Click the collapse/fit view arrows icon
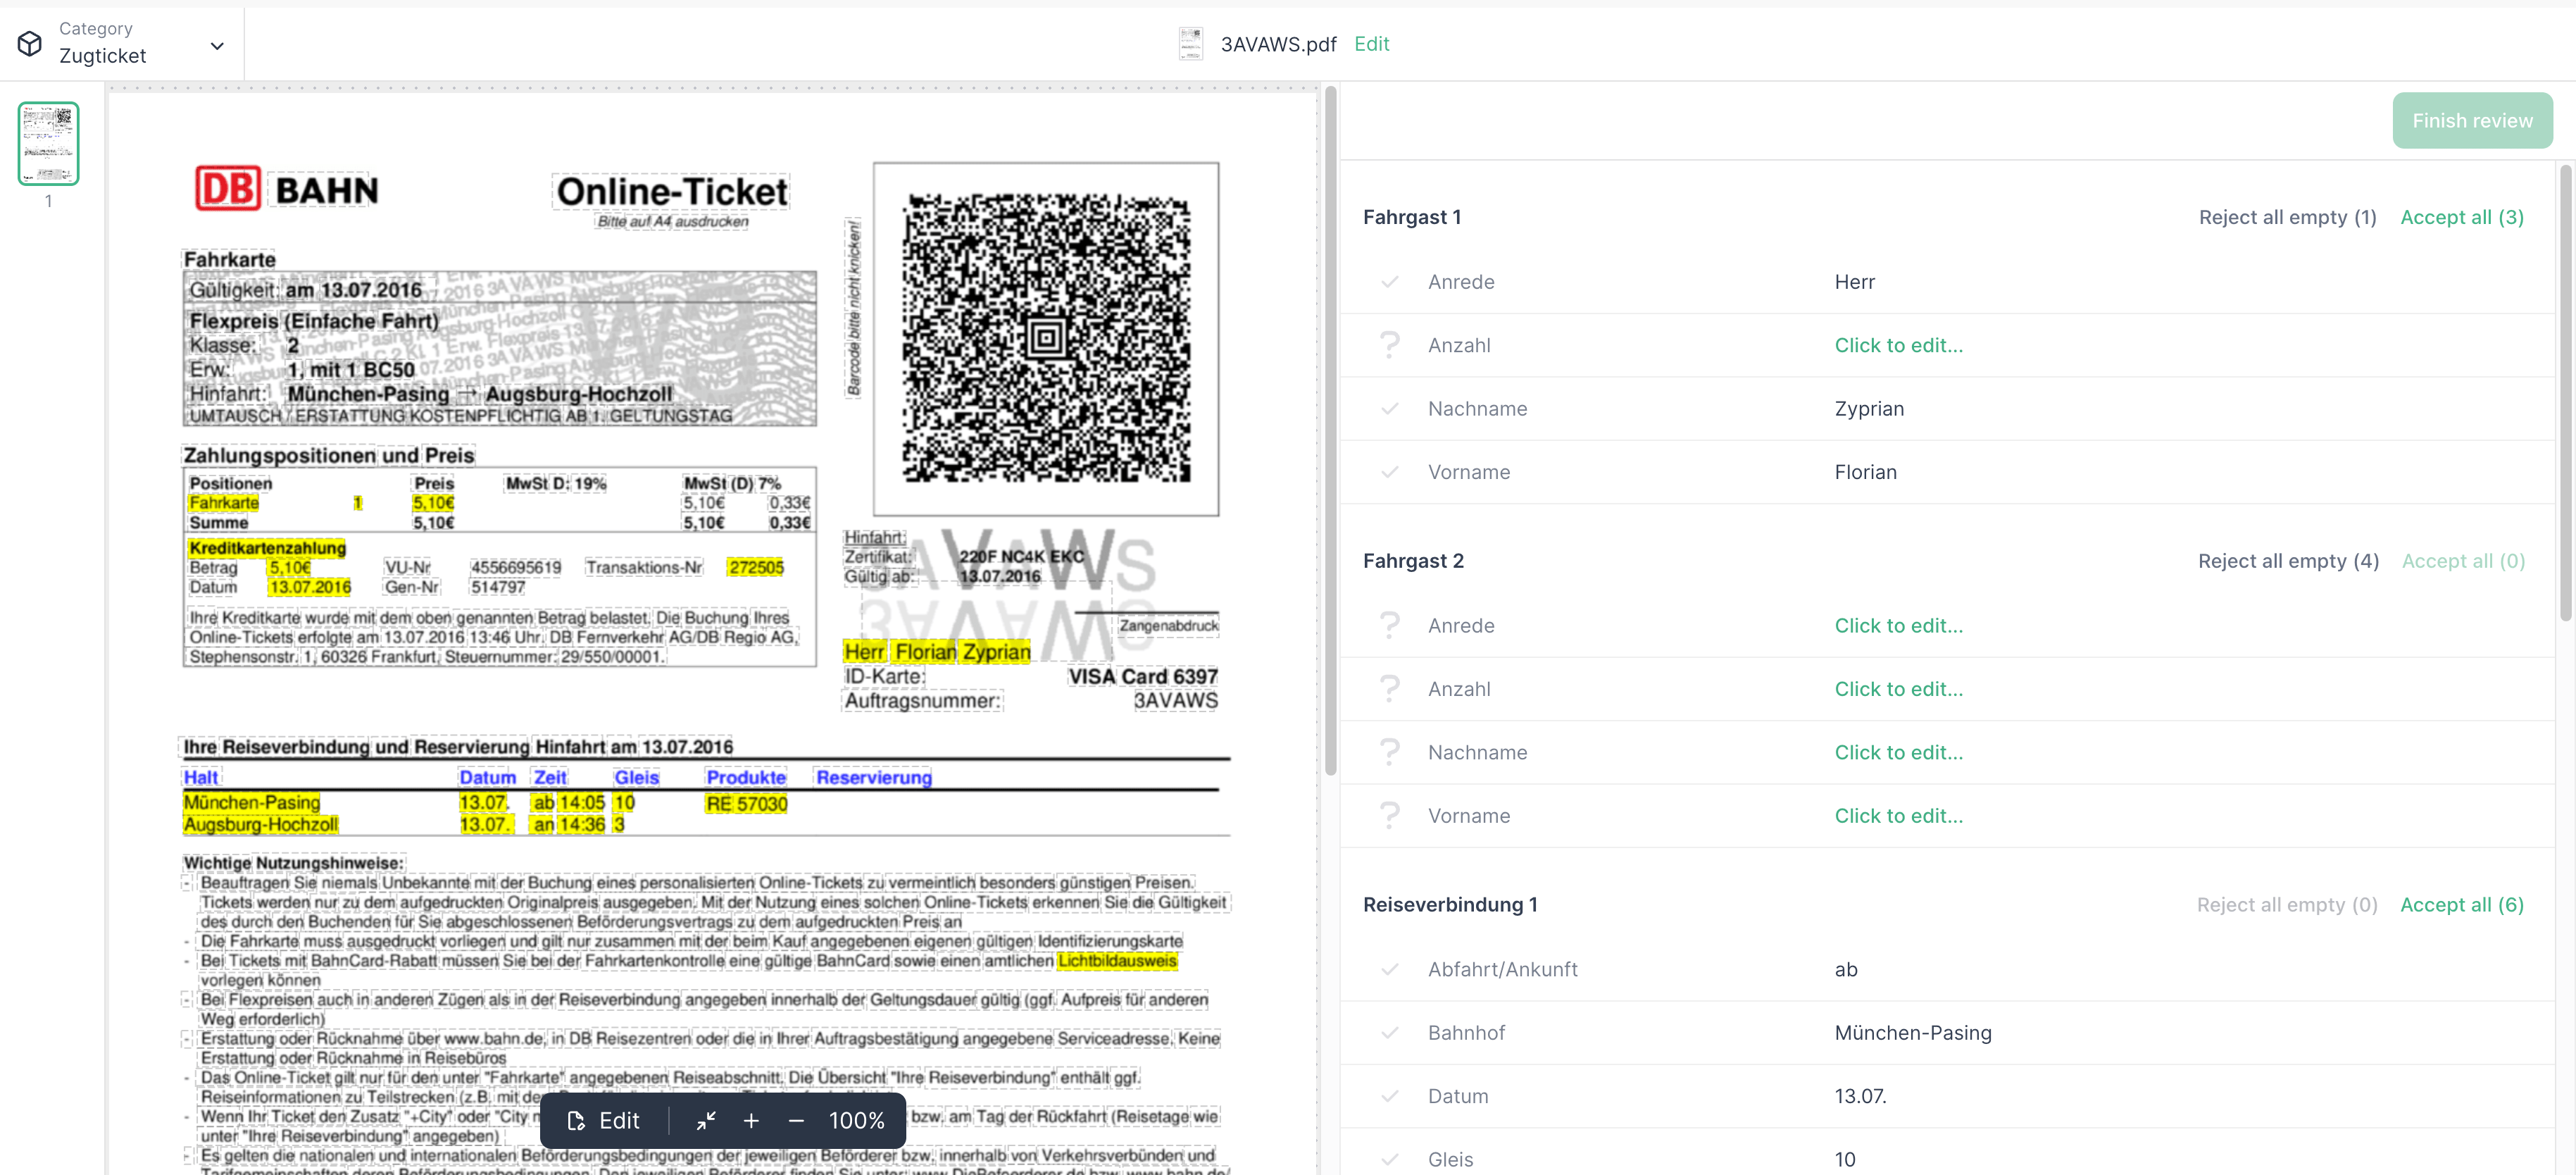Image resolution: width=2576 pixels, height=1175 pixels. 706,1121
